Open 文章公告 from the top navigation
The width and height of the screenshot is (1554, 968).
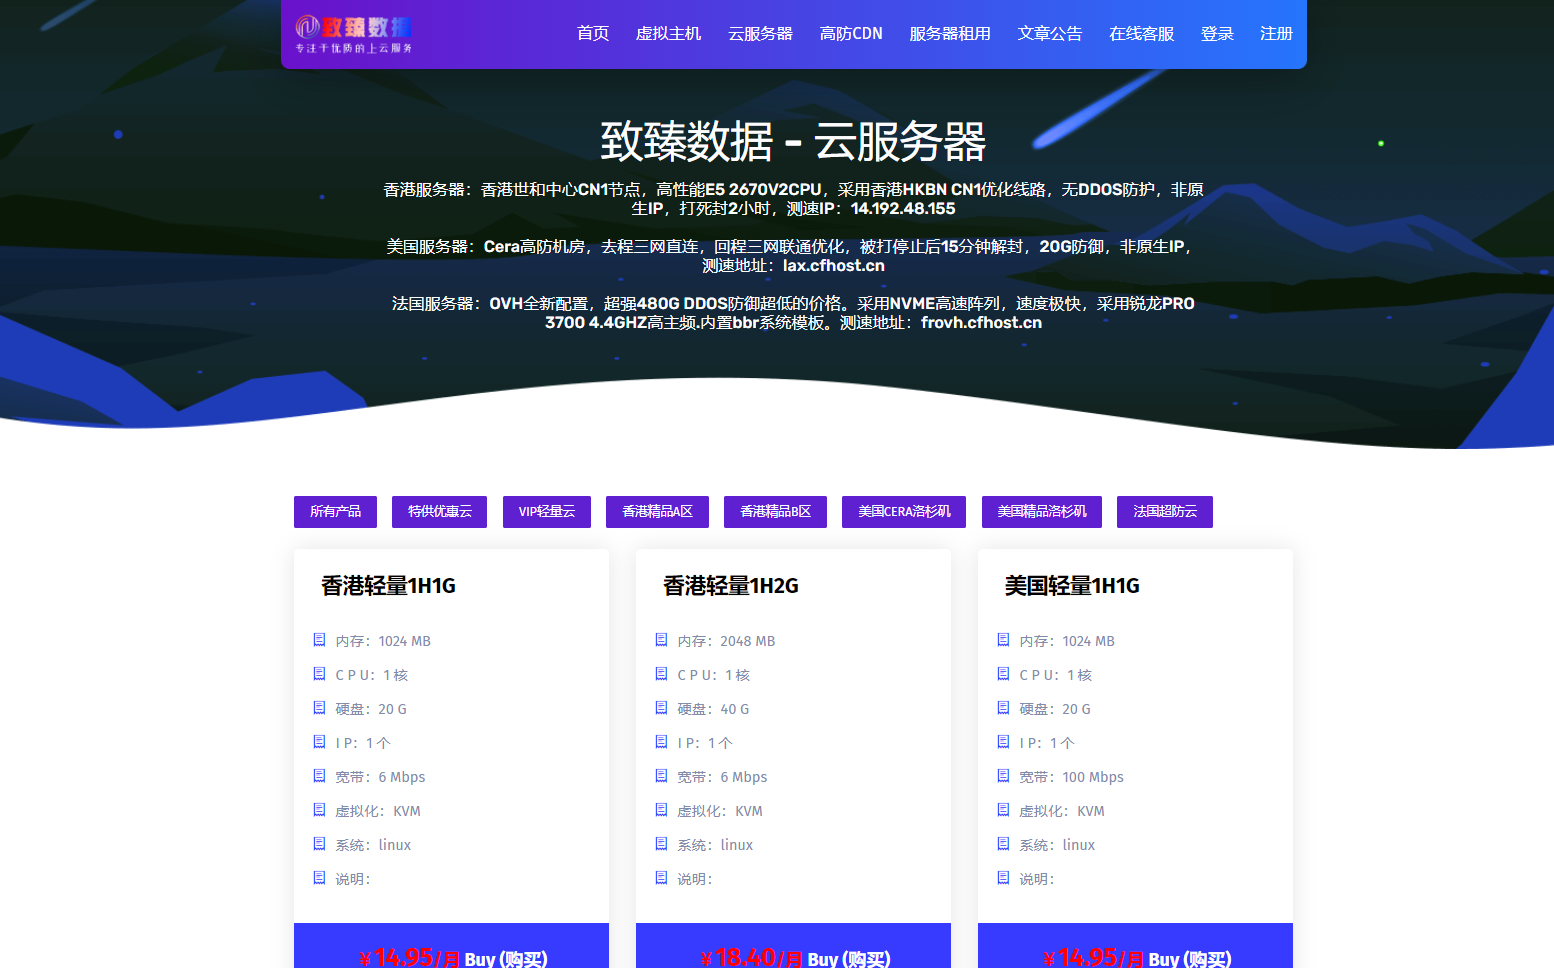1050,34
